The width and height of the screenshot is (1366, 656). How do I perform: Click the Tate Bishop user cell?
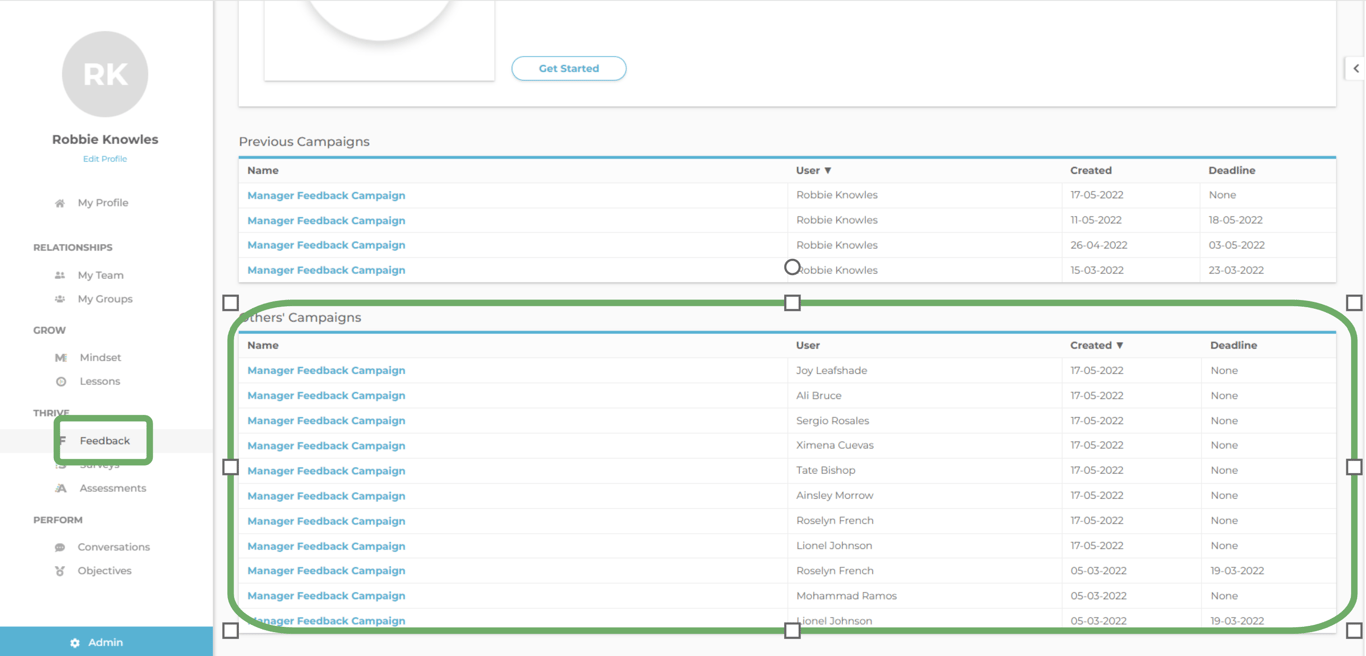pos(825,470)
